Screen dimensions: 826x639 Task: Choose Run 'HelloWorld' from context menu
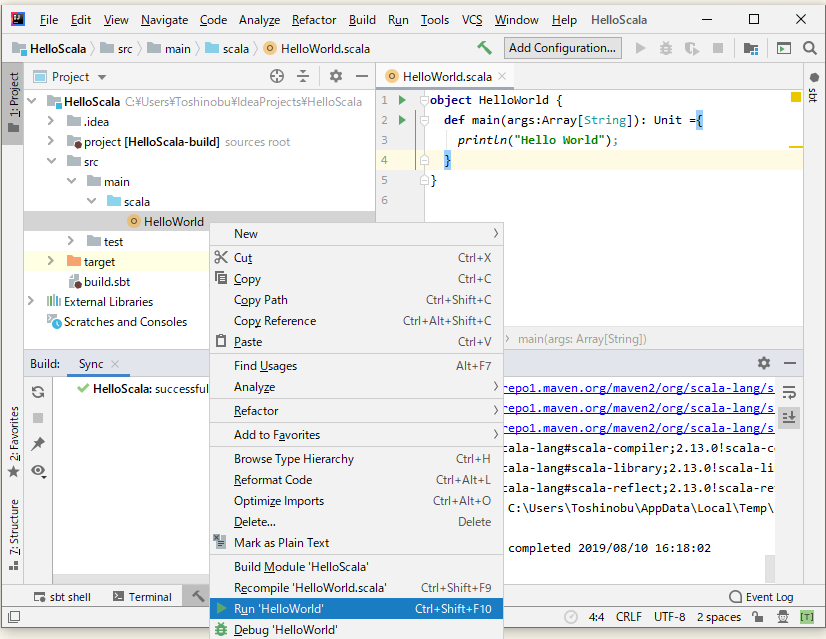357,608
